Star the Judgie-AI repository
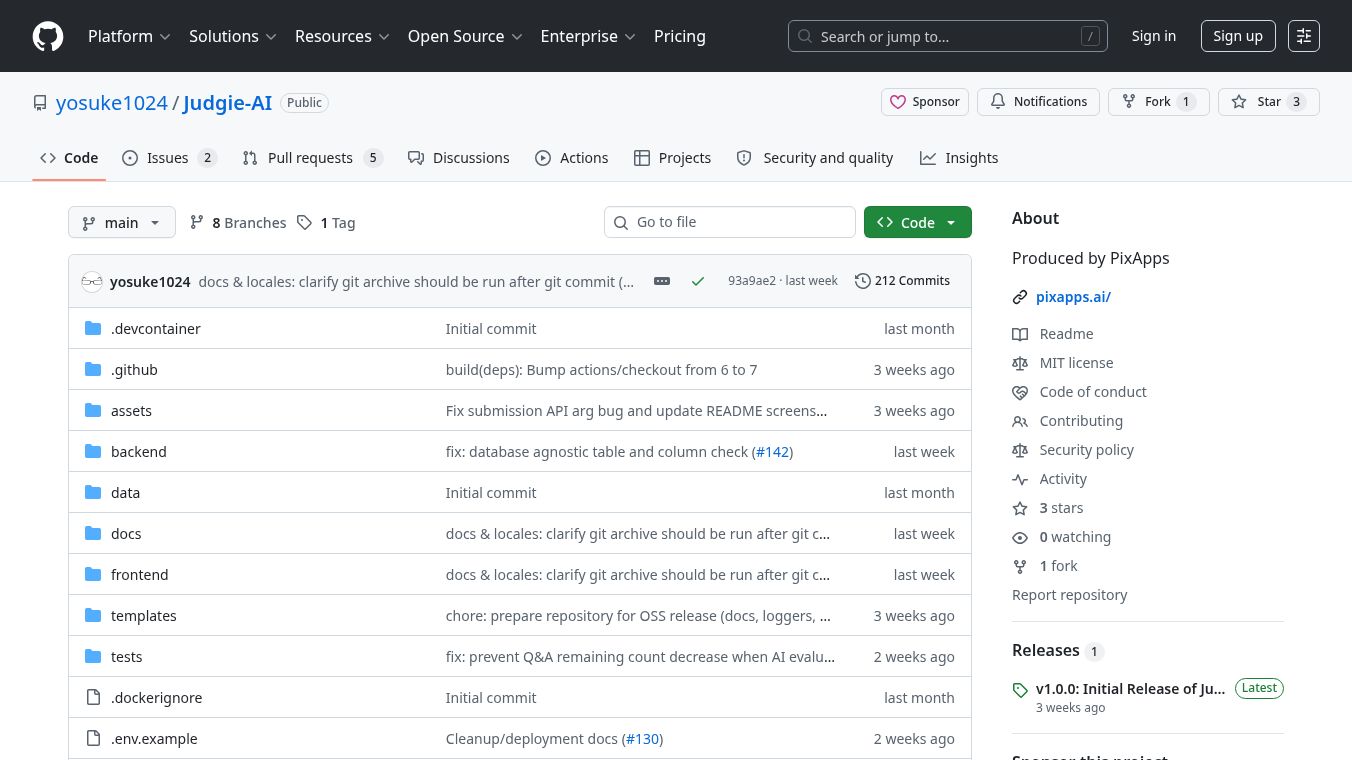 (1268, 102)
